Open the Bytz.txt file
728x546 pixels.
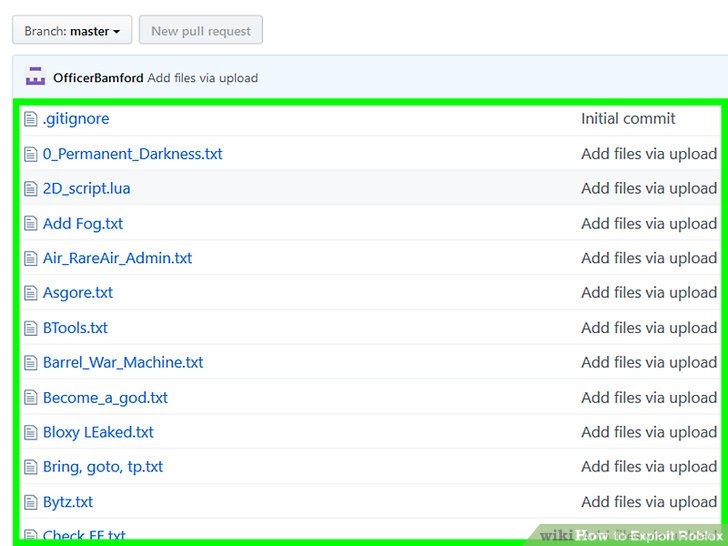click(68, 502)
